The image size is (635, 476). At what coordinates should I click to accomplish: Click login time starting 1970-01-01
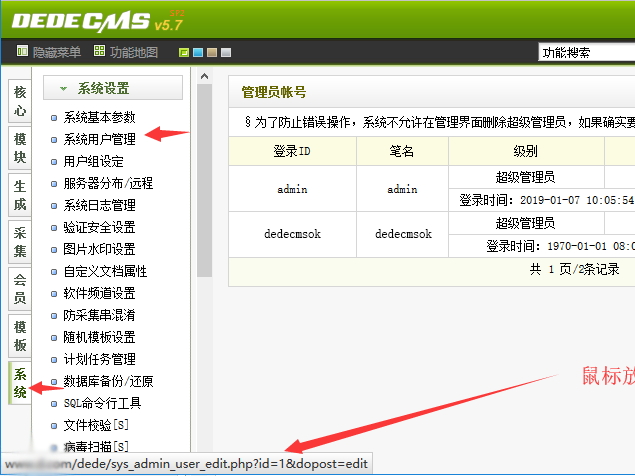coord(591,246)
